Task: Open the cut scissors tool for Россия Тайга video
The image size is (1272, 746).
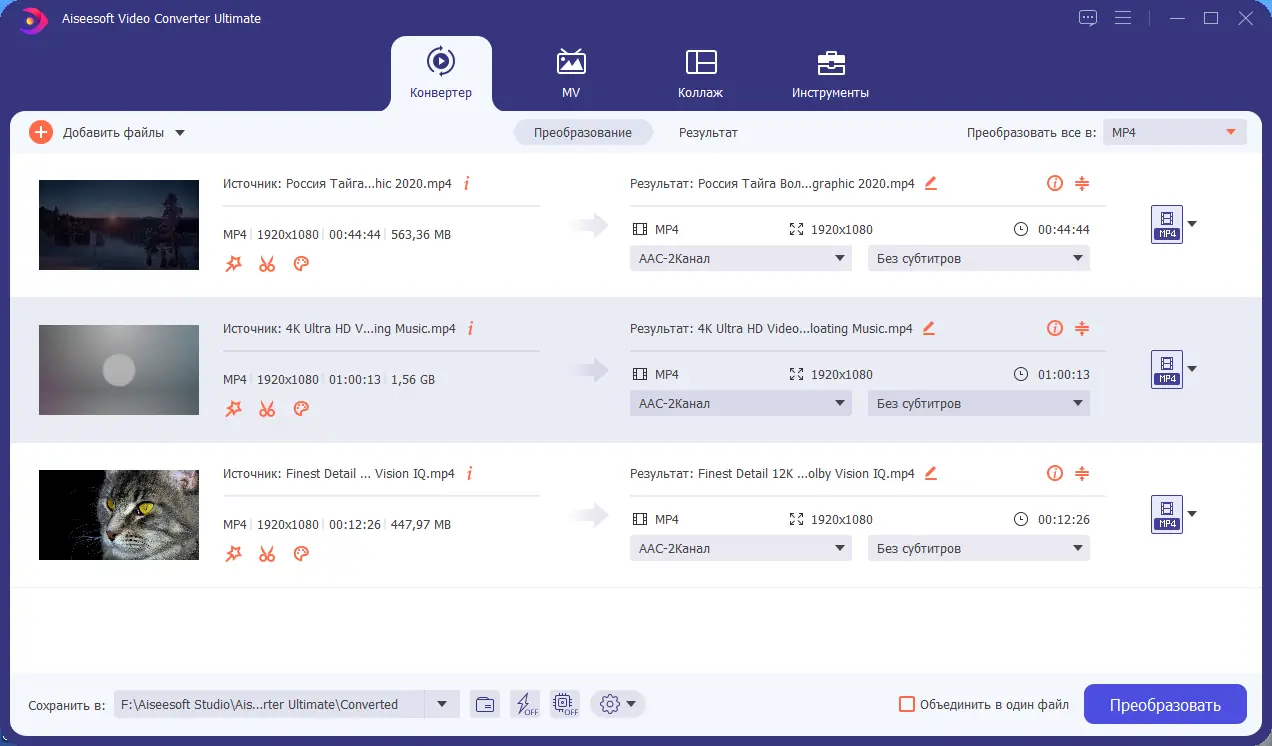Action: 267,264
